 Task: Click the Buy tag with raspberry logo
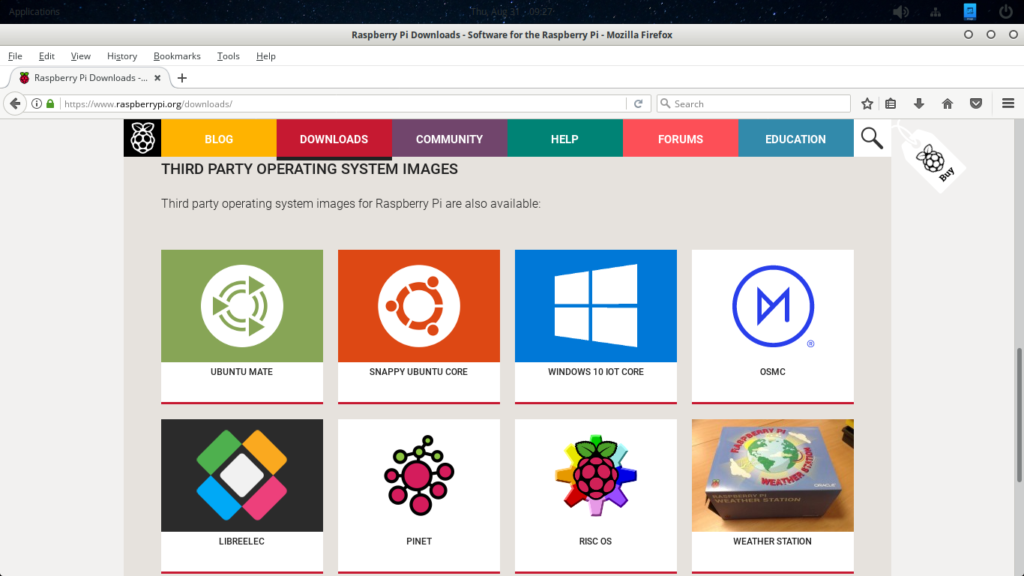(x=933, y=160)
